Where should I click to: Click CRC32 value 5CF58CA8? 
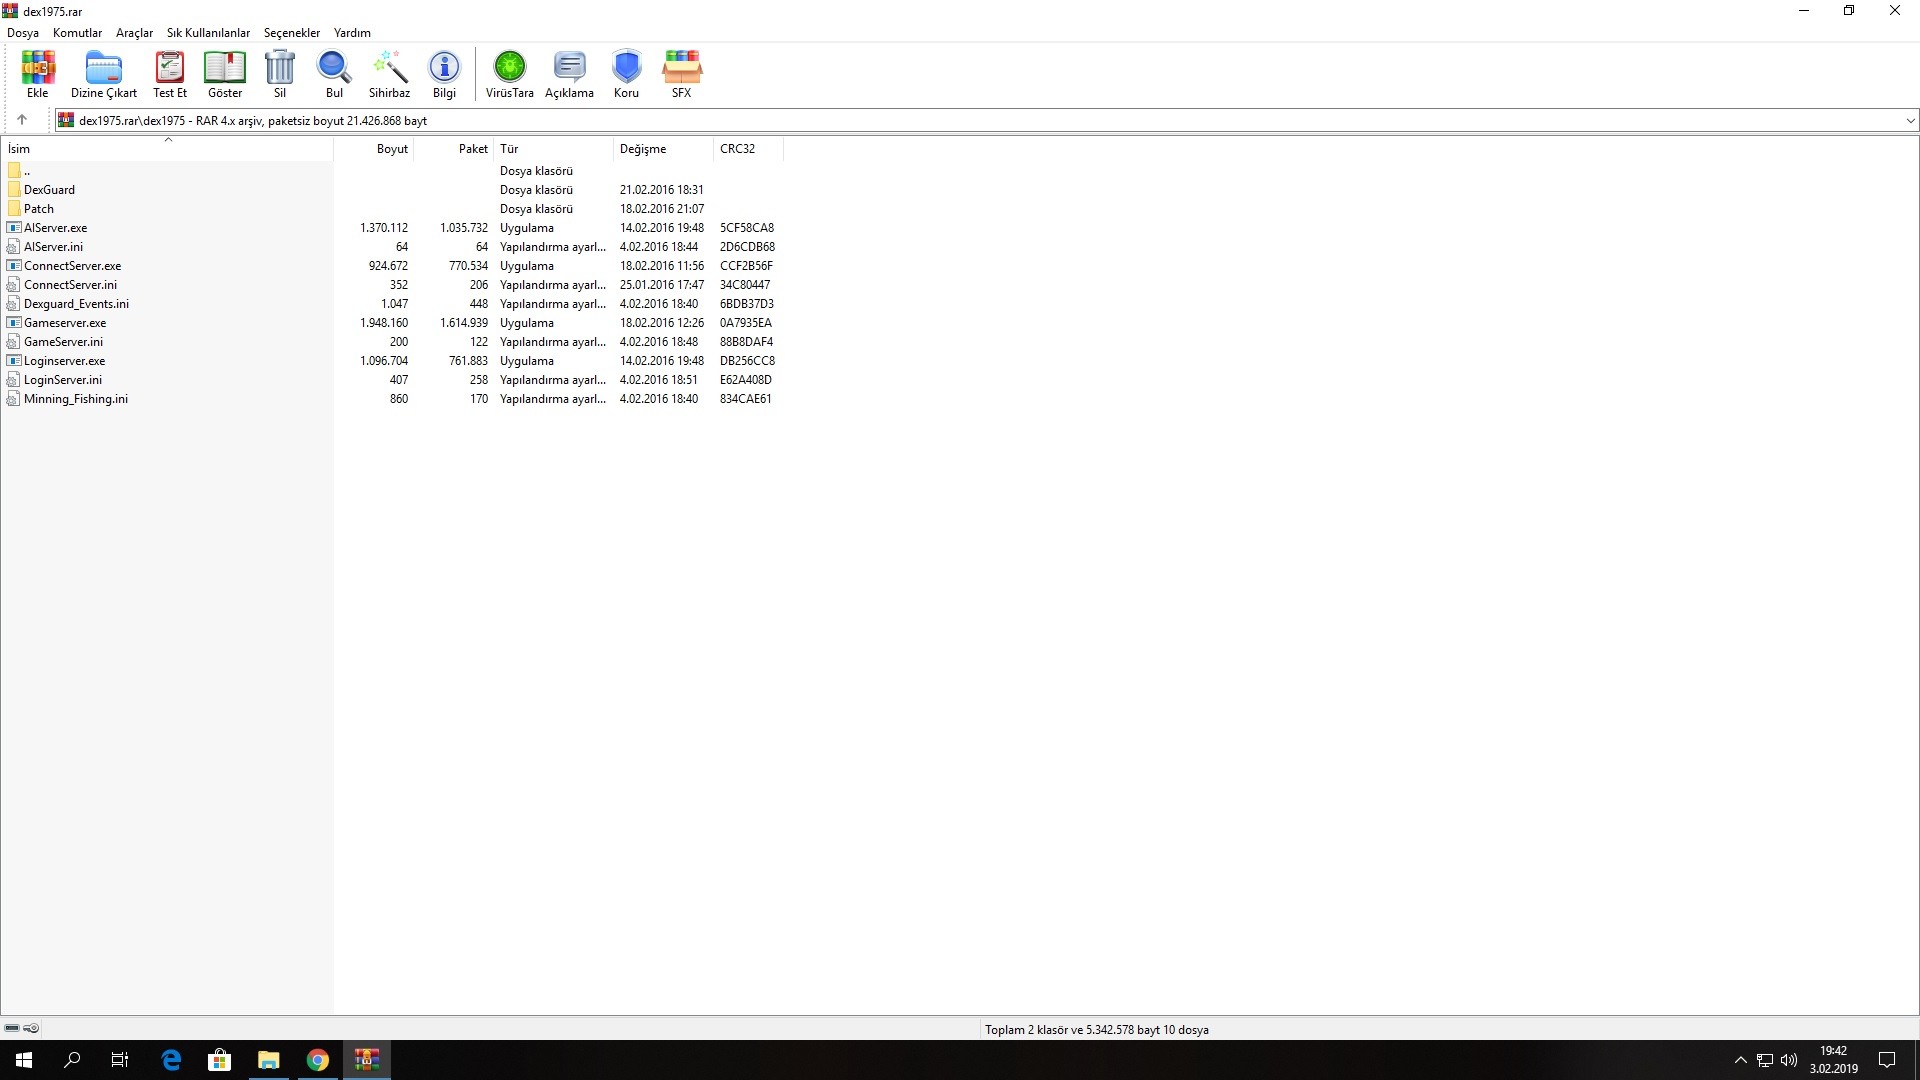coord(747,228)
